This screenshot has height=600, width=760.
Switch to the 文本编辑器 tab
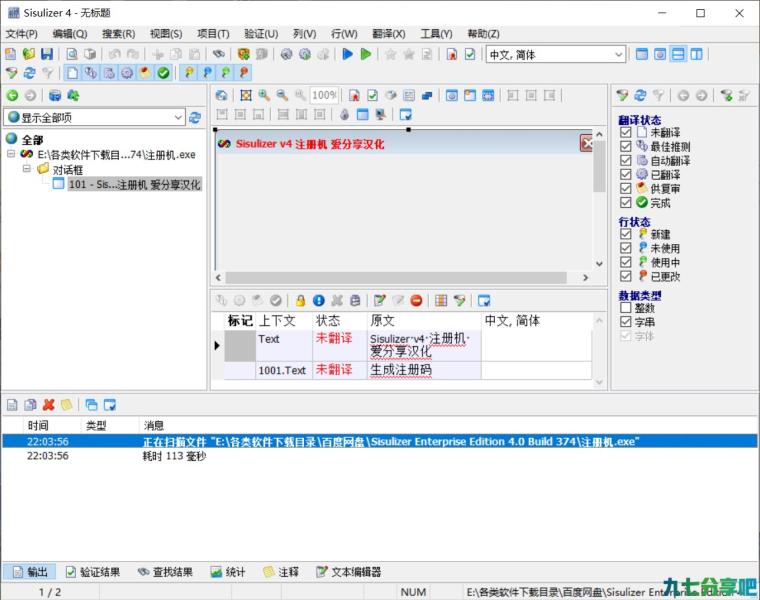(x=348, y=572)
